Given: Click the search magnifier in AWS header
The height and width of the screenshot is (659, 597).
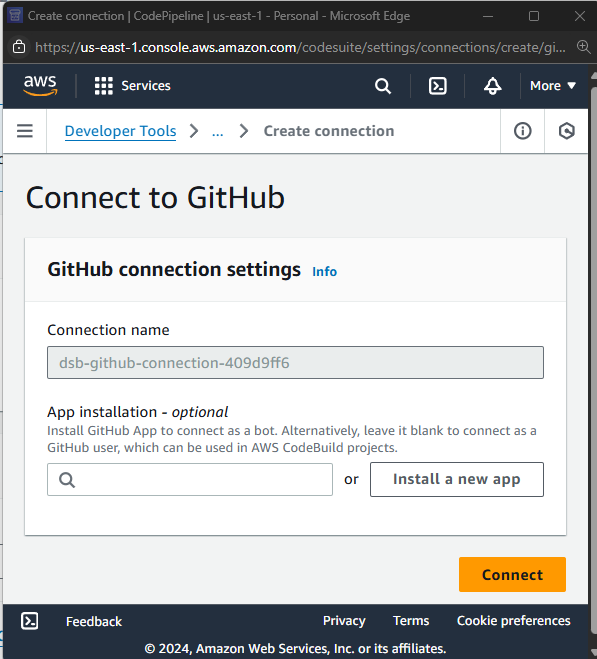Looking at the screenshot, I should [x=383, y=86].
